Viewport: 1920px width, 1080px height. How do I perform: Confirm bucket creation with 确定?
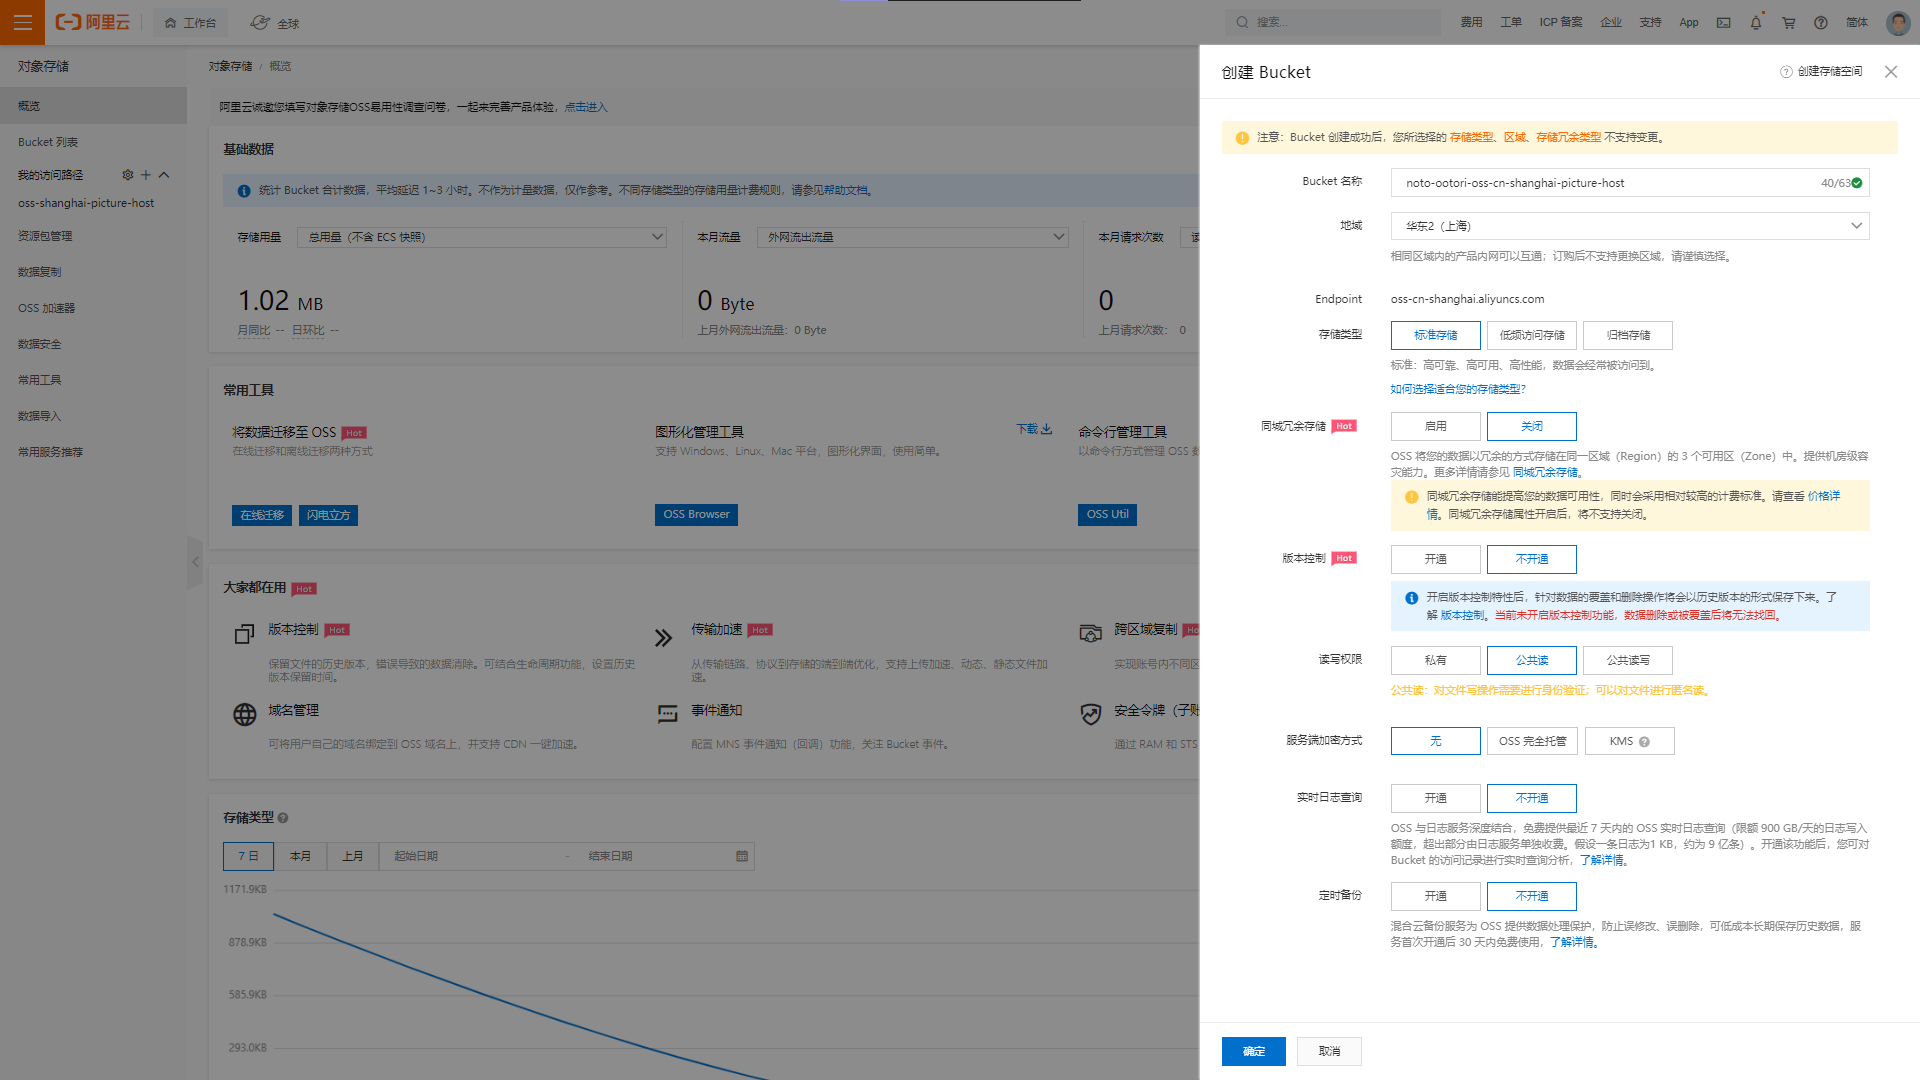click(1254, 1051)
